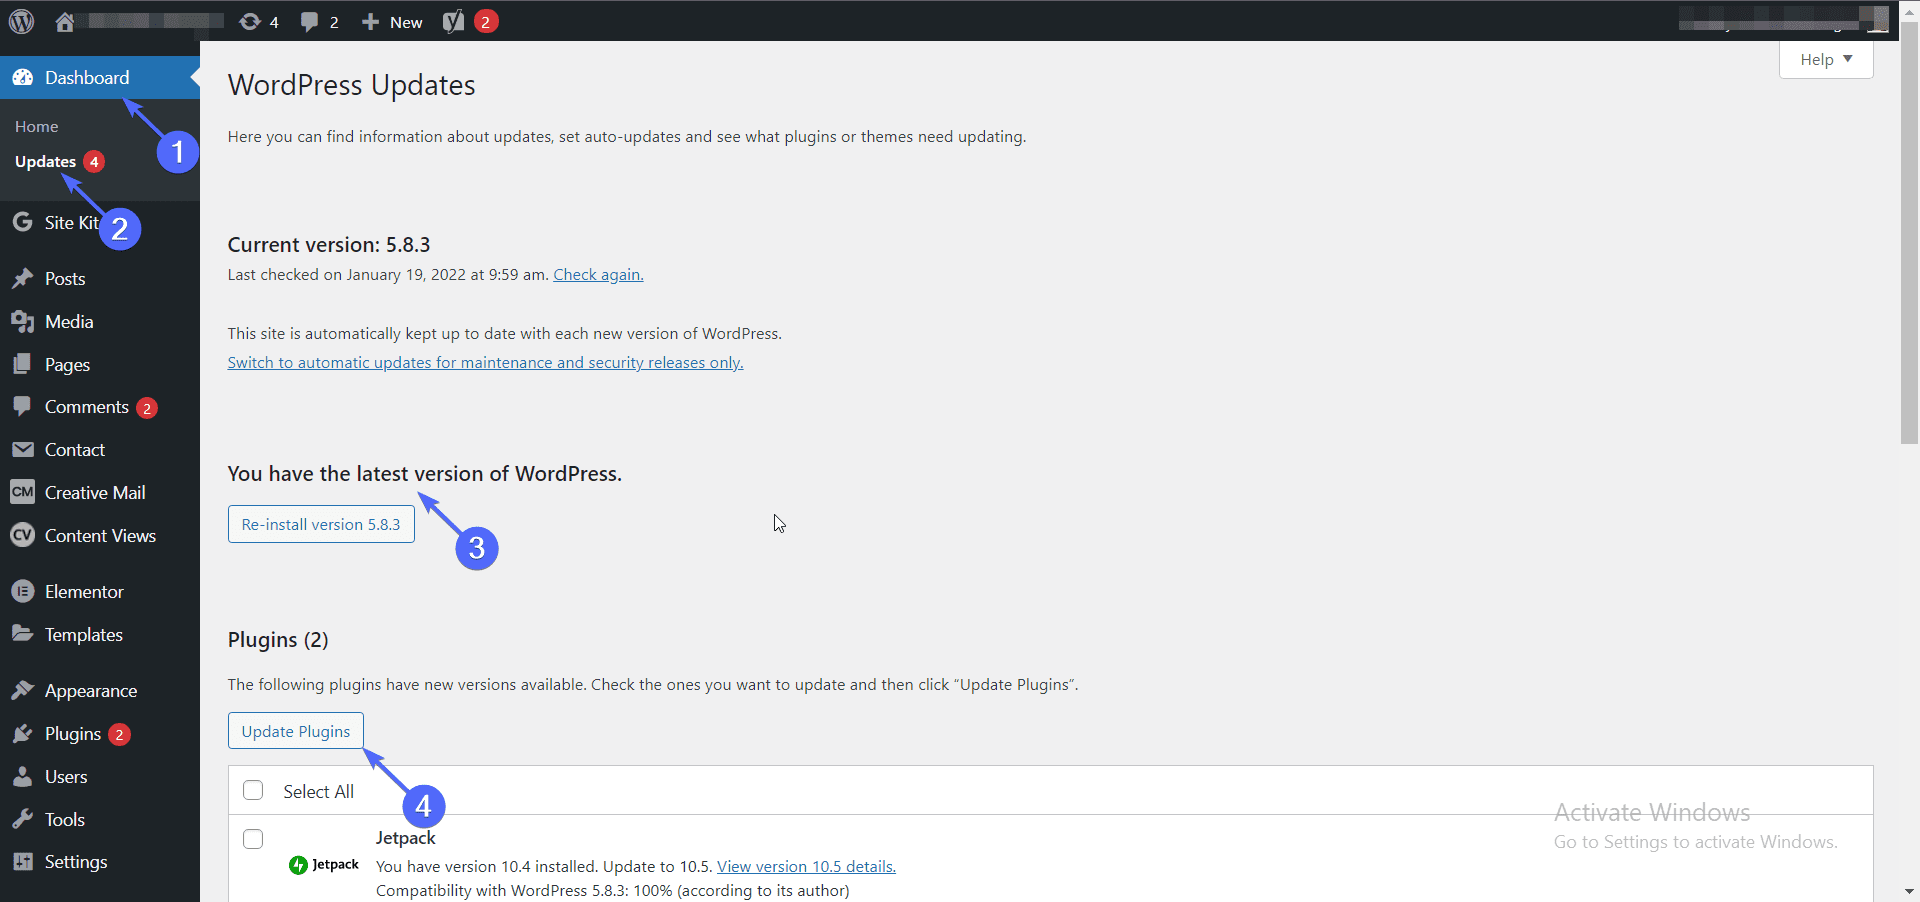Open View version 10.5 details link
Screen dimensions: 1920x902
[x=806, y=867]
